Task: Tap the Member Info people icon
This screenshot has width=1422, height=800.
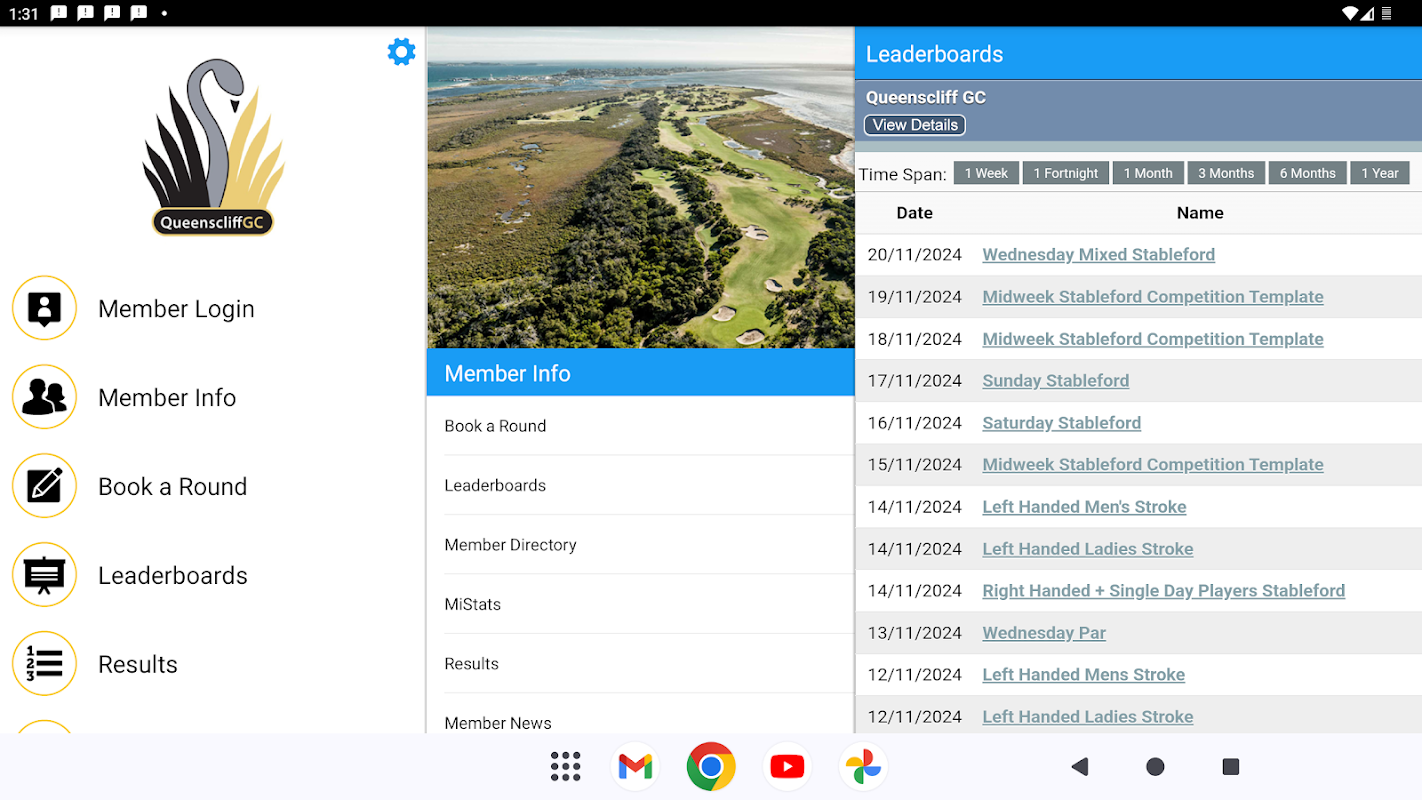Action: click(44, 397)
